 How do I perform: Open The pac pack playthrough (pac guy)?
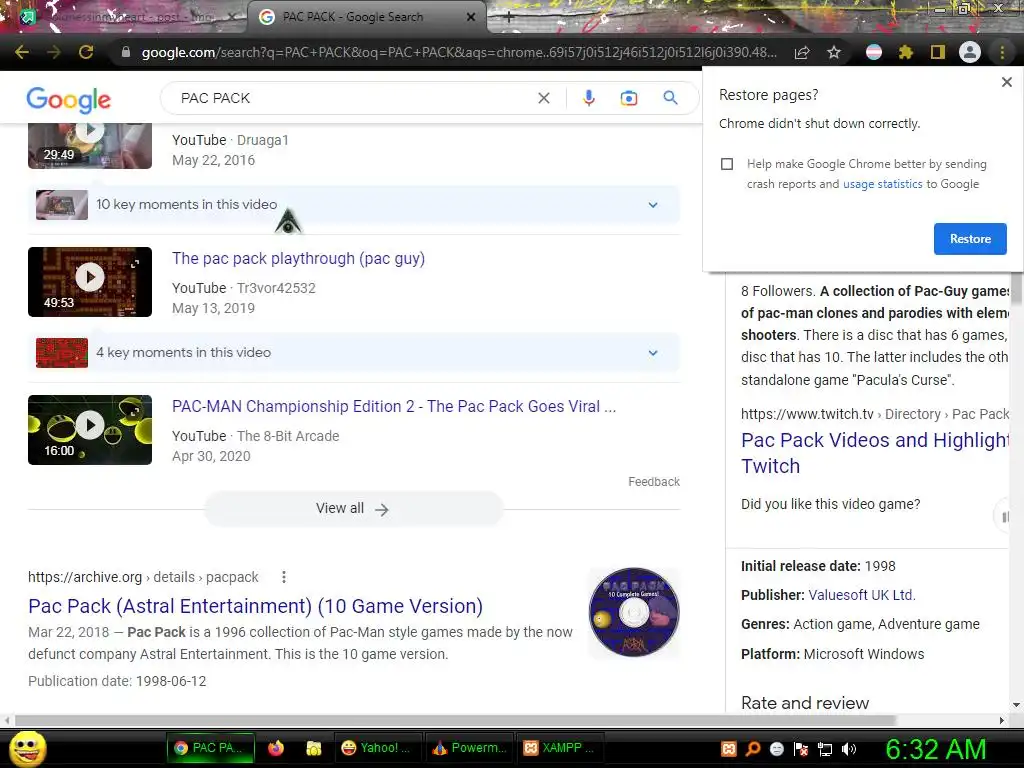tap(298, 259)
